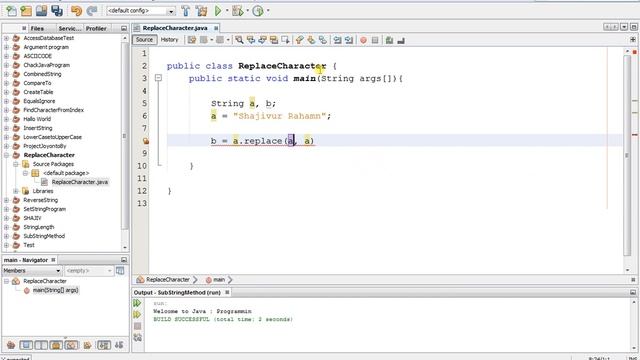Expand the StringLength project
This screenshot has height=360, width=640.
pos(6,227)
